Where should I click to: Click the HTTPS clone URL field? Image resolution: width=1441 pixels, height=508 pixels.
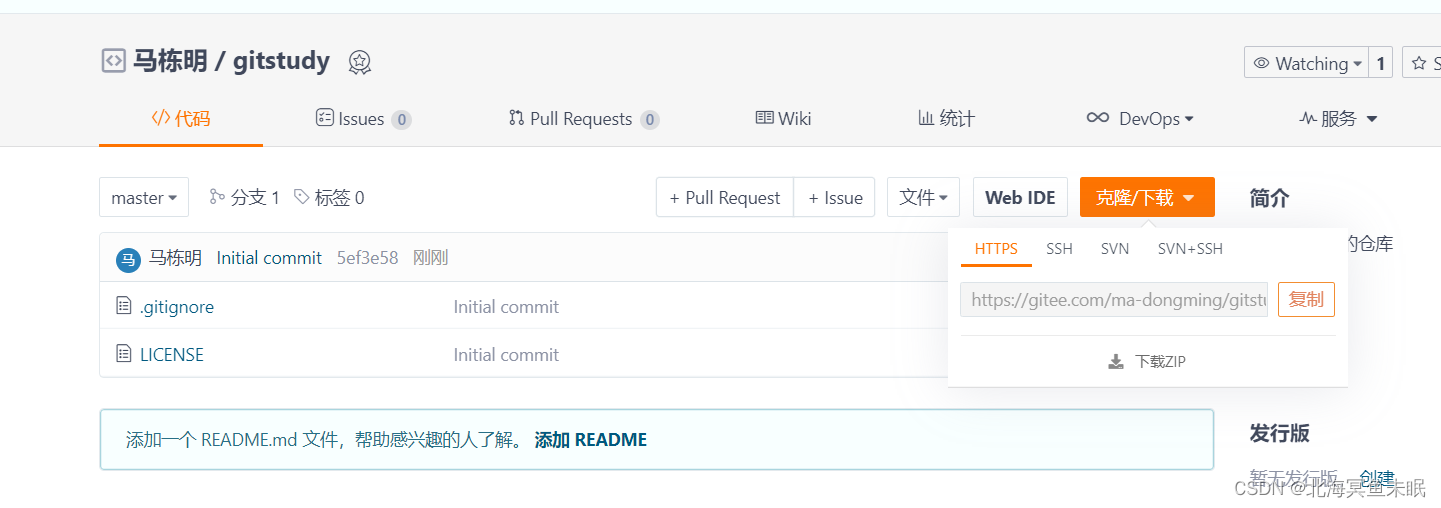[x=1114, y=299]
